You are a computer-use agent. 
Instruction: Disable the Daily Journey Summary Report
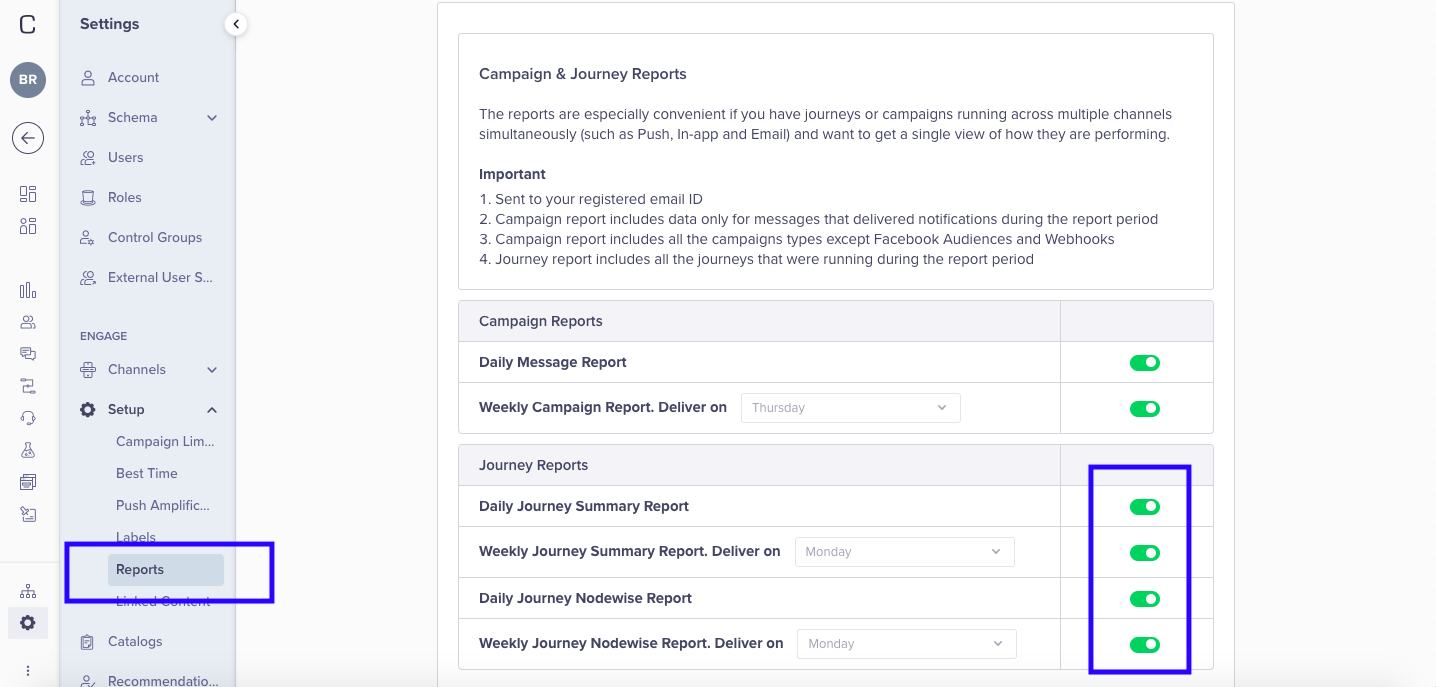click(x=1144, y=507)
